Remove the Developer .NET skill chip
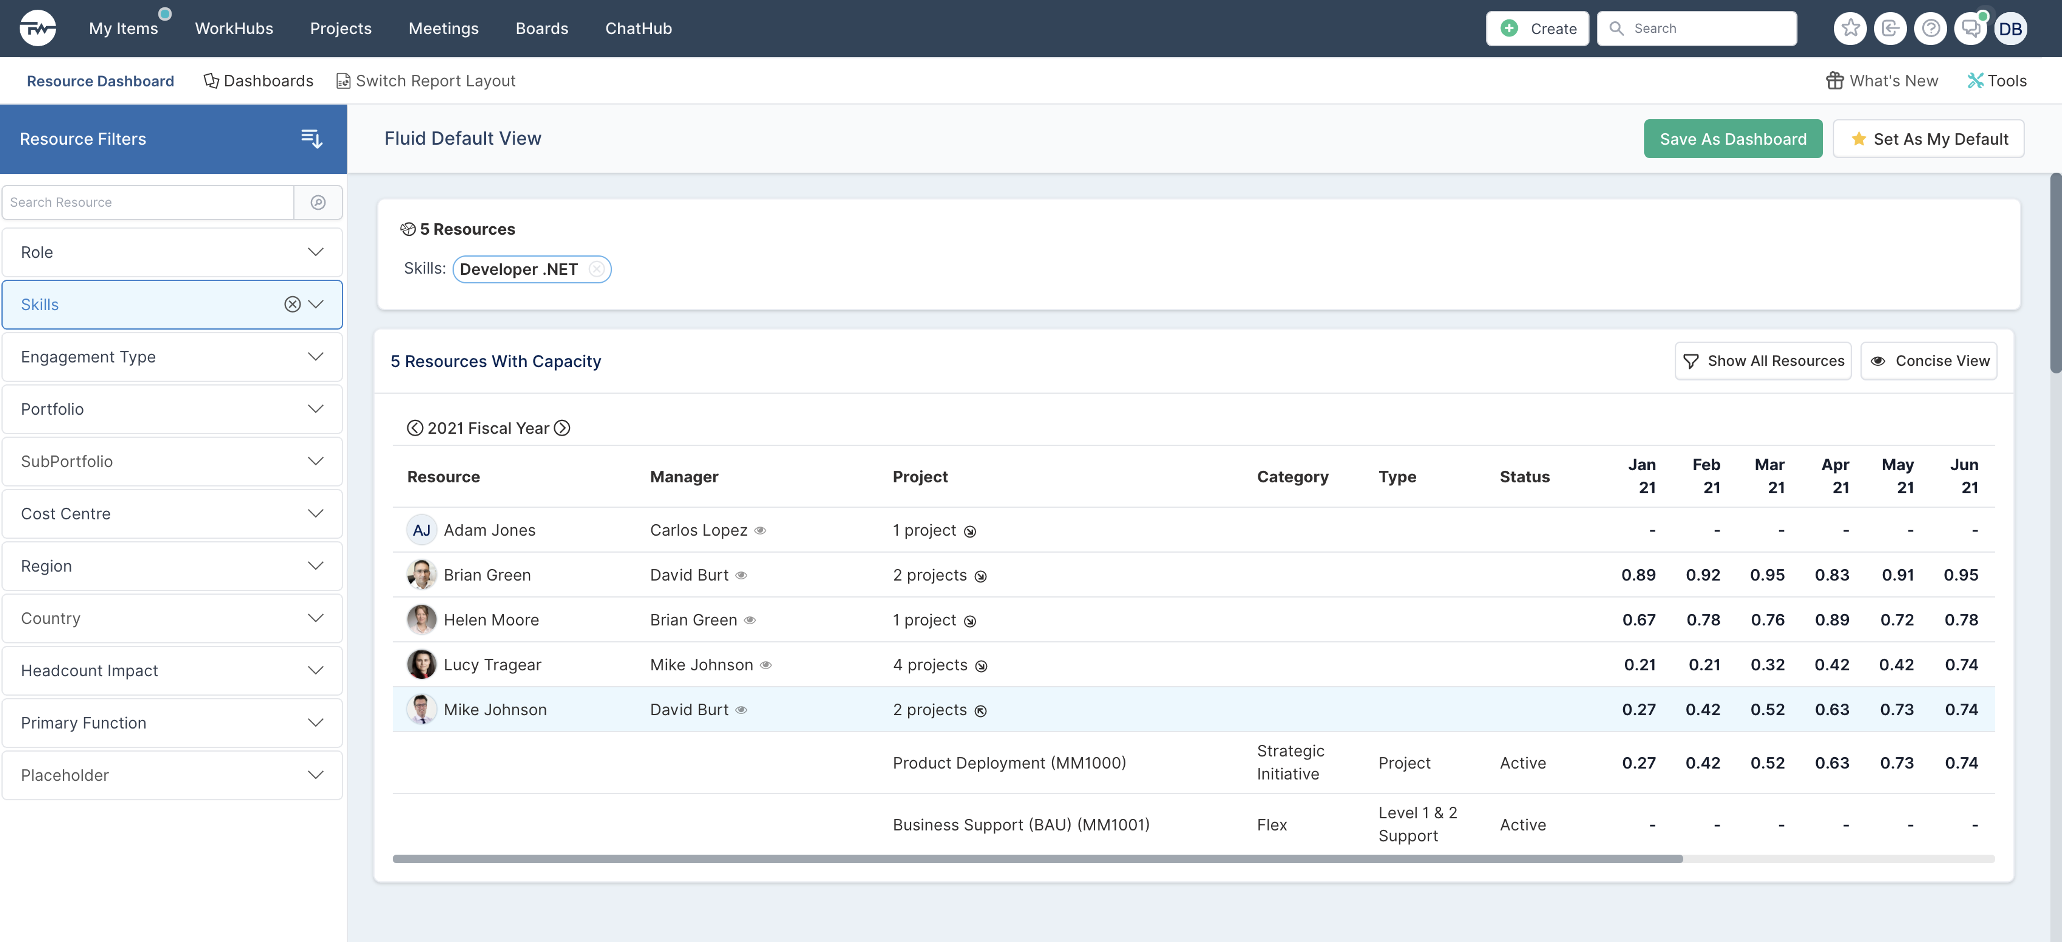This screenshot has height=942, width=2062. pyautogui.click(x=596, y=269)
